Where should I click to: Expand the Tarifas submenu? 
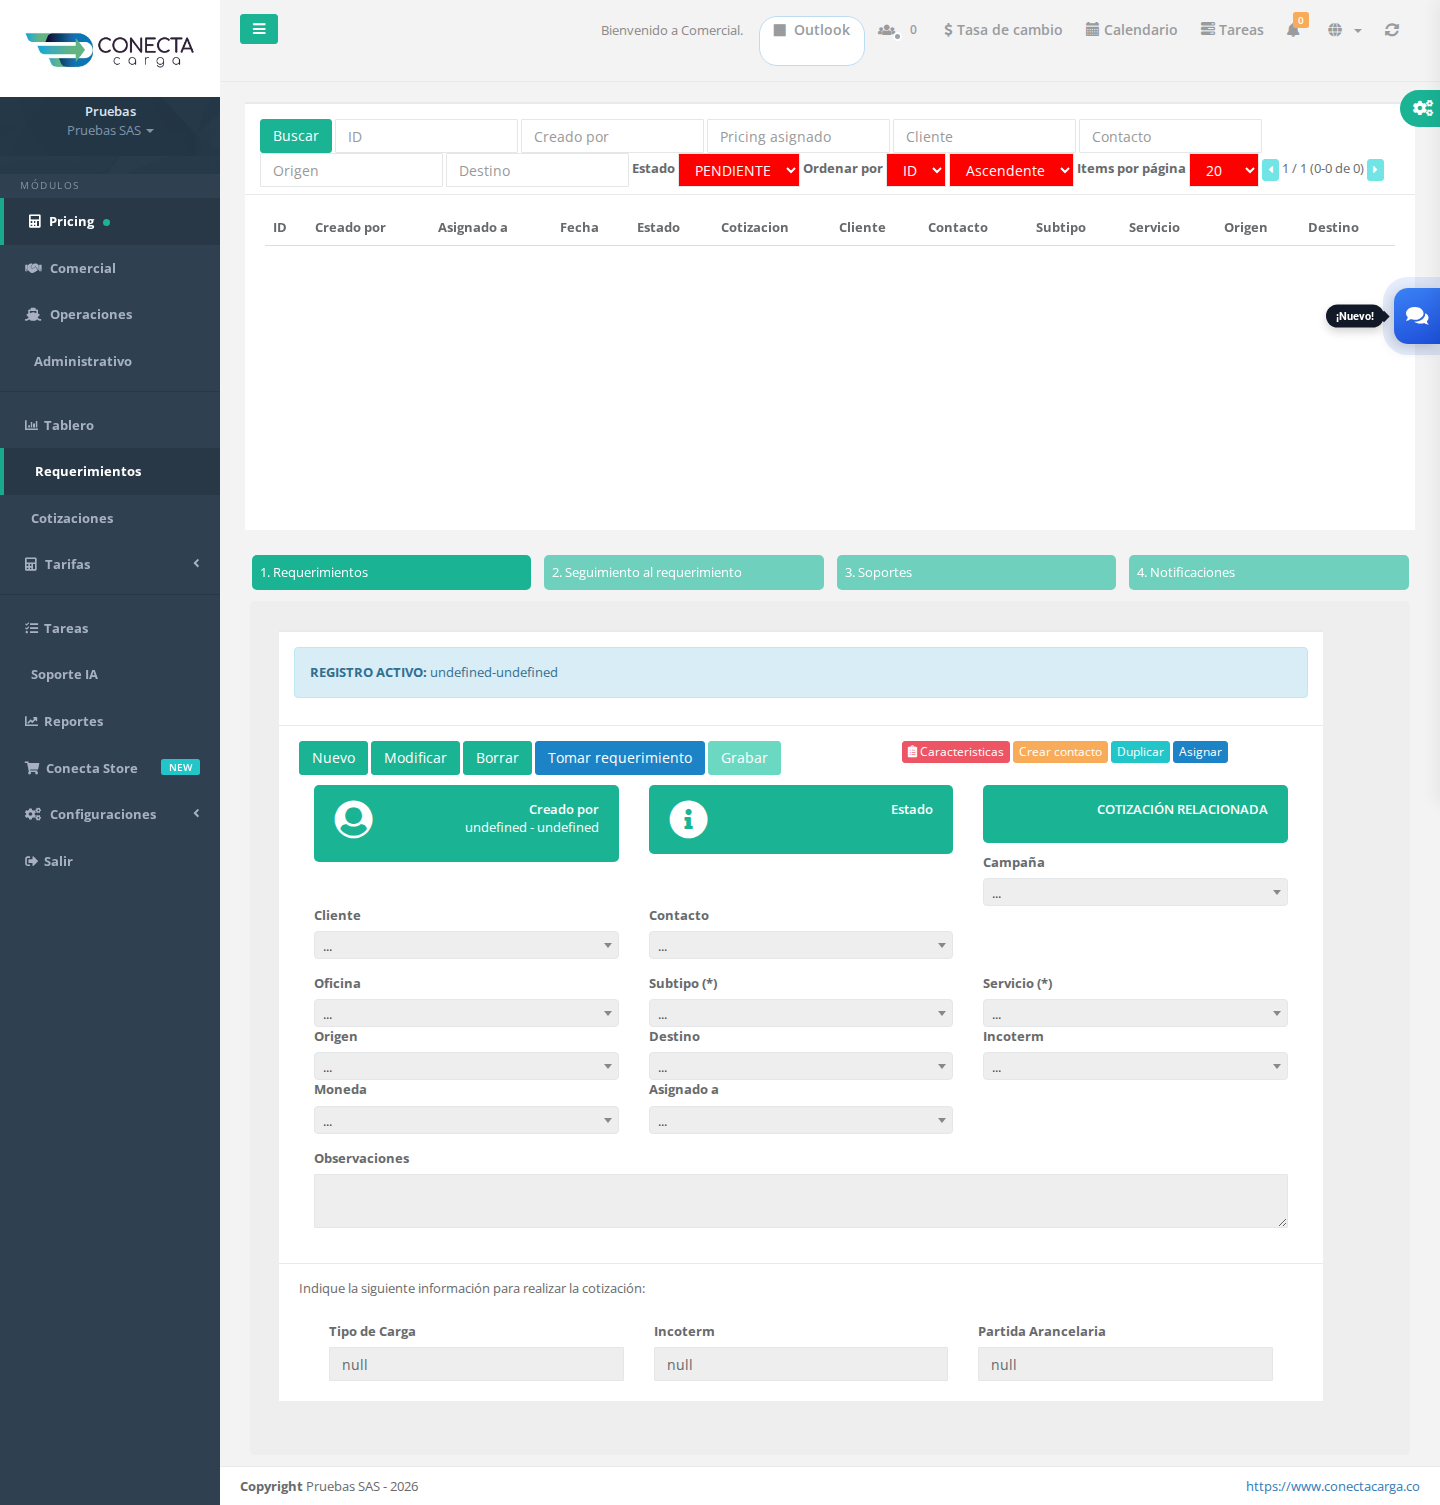click(x=110, y=564)
